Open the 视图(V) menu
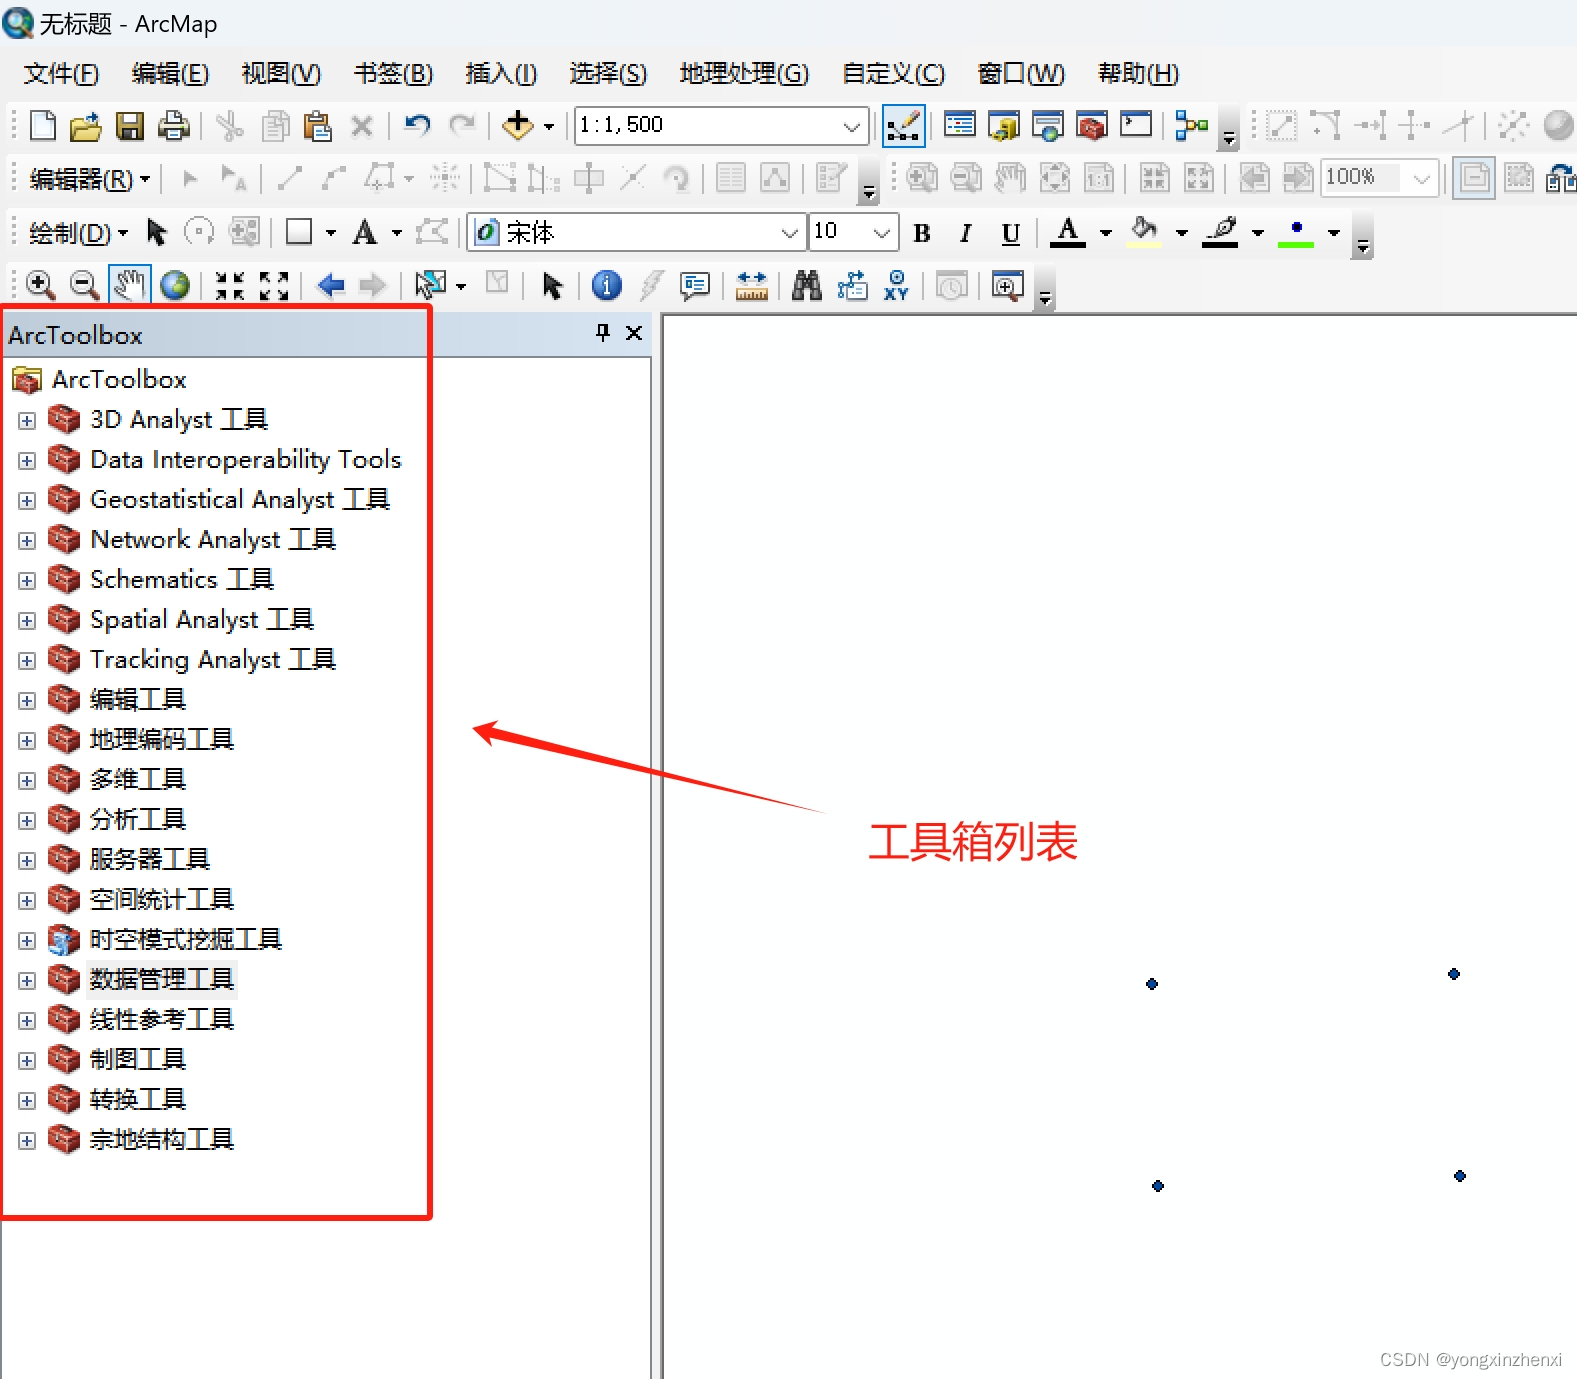 [281, 73]
